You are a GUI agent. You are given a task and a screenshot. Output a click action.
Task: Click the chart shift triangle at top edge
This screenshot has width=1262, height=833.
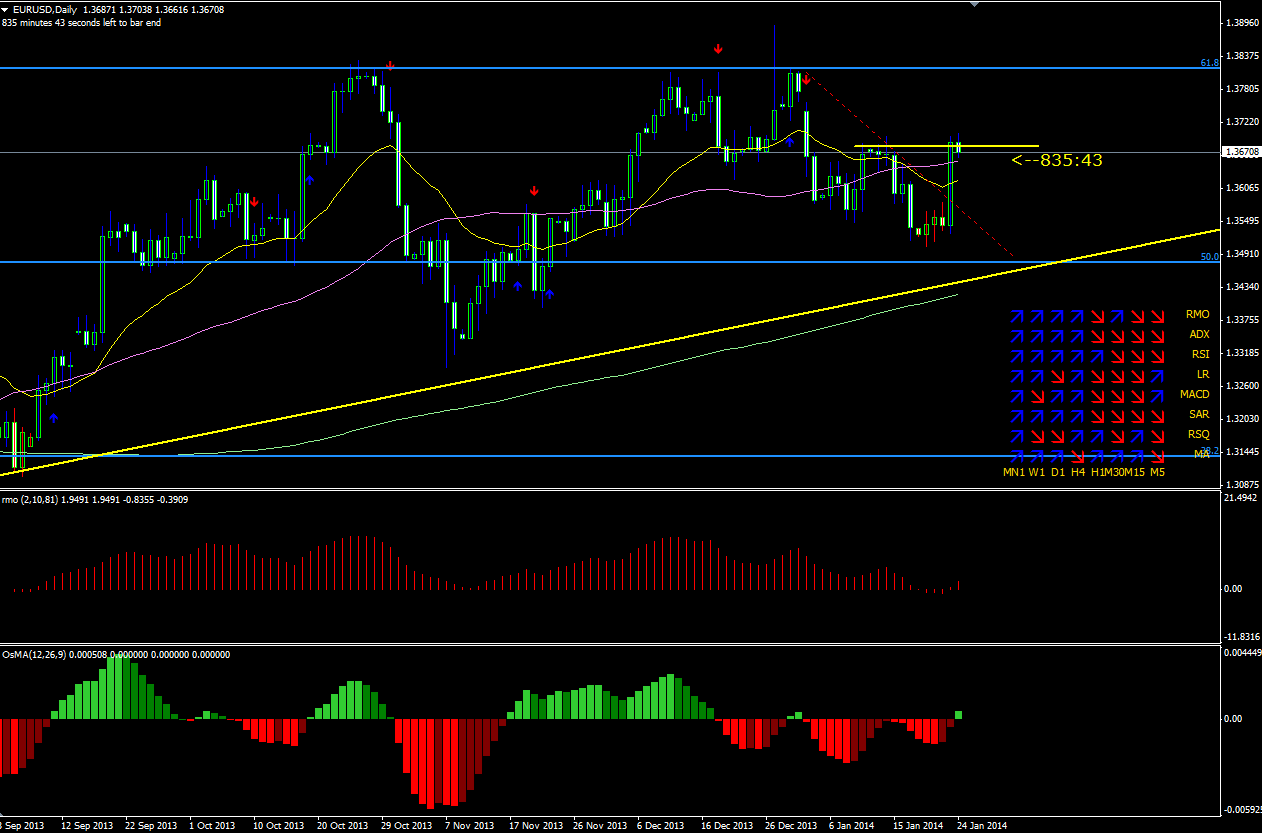976,5
